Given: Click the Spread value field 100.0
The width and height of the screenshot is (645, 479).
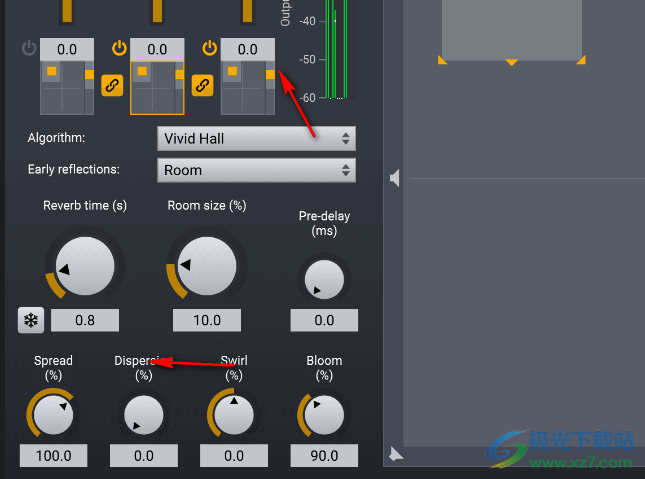Looking at the screenshot, I should click(x=53, y=456).
